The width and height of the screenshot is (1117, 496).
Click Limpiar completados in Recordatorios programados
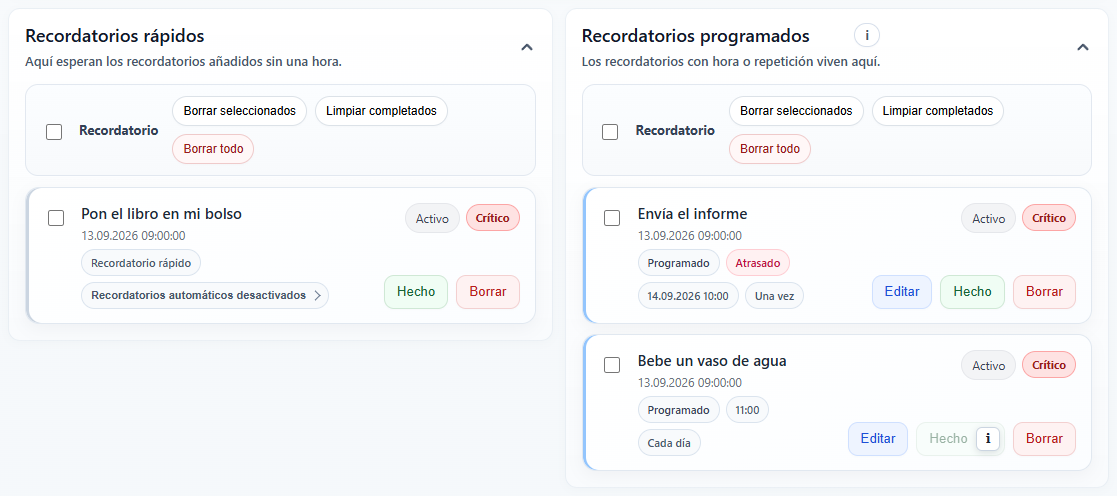click(937, 111)
